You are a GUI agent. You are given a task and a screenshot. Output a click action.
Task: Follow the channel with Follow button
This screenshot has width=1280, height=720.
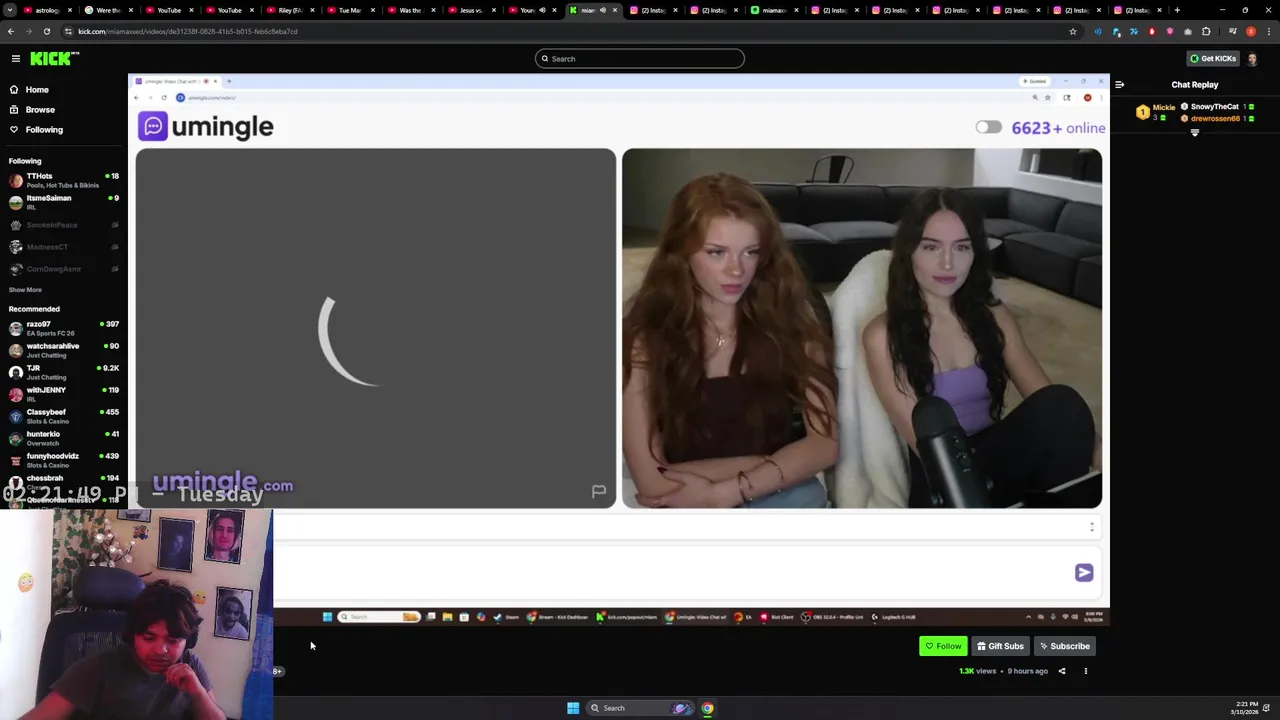tap(943, 646)
